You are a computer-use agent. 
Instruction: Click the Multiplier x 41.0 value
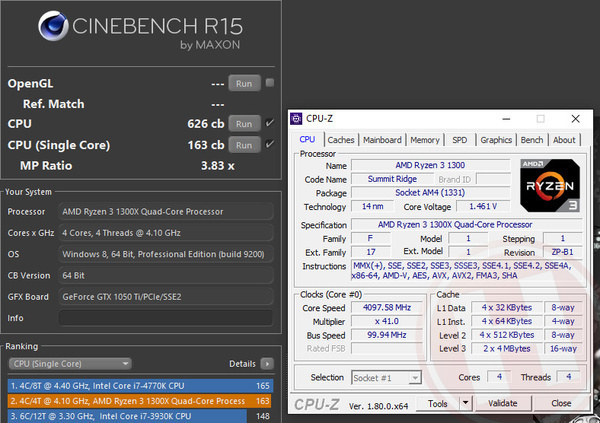[x=387, y=321]
